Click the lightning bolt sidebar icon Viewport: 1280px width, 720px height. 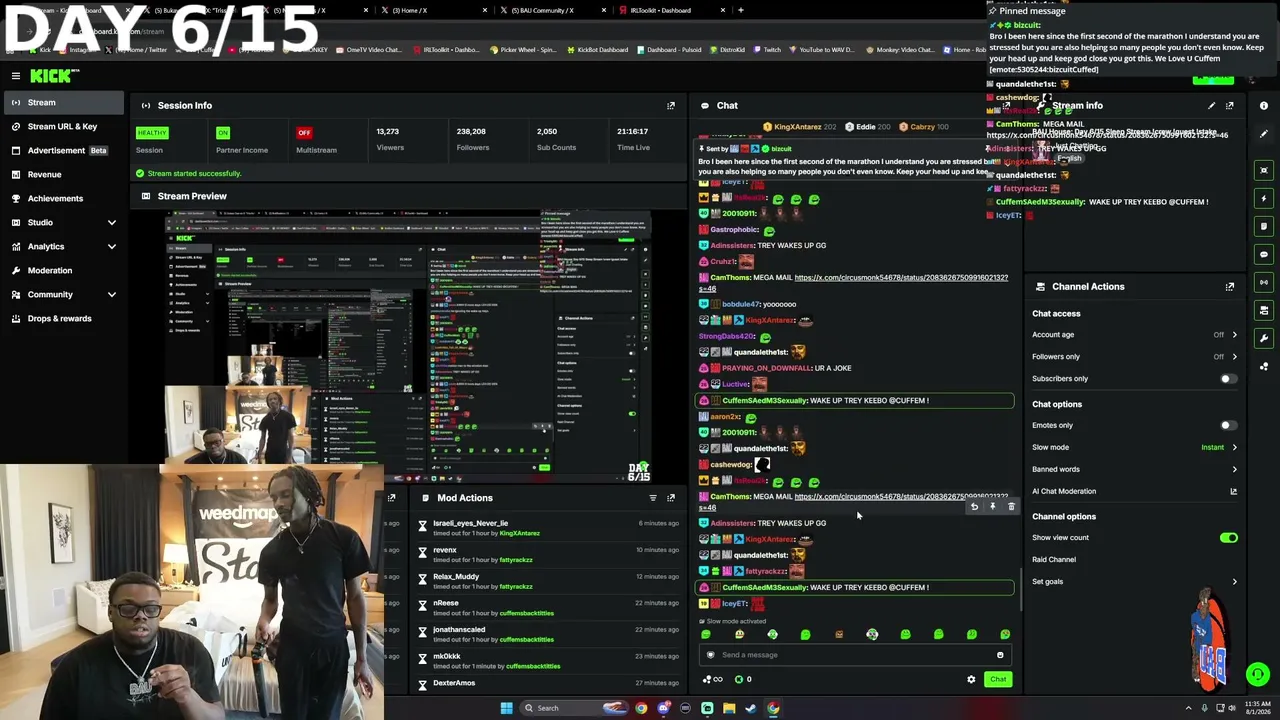pos(1264,198)
